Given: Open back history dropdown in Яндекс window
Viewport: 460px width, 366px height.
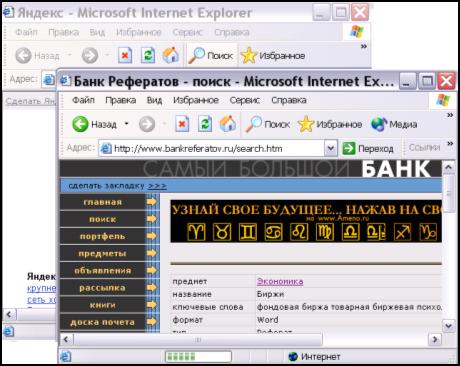Looking at the screenshot, I should (x=70, y=55).
